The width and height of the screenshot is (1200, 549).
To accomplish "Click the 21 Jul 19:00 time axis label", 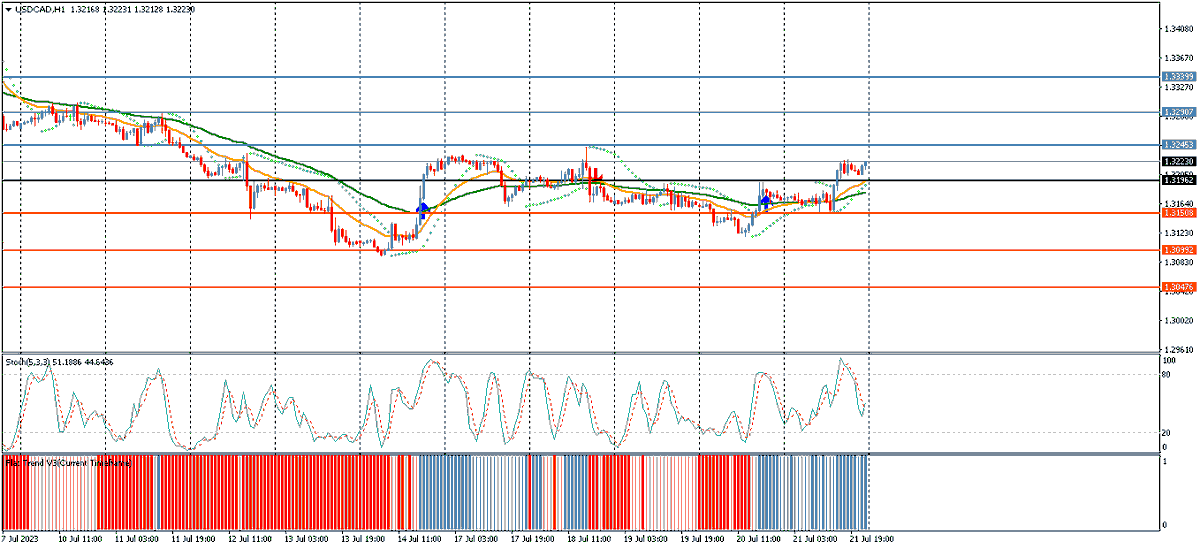I will [x=872, y=538].
